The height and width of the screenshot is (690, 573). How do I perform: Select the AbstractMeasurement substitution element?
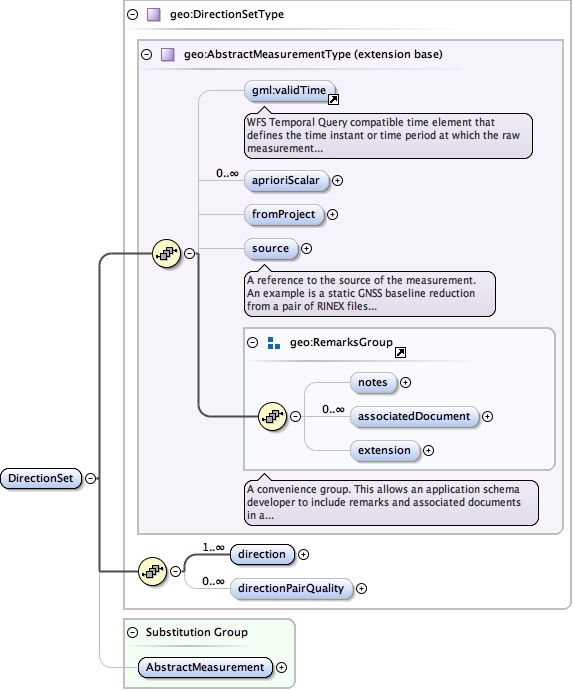pos(205,668)
